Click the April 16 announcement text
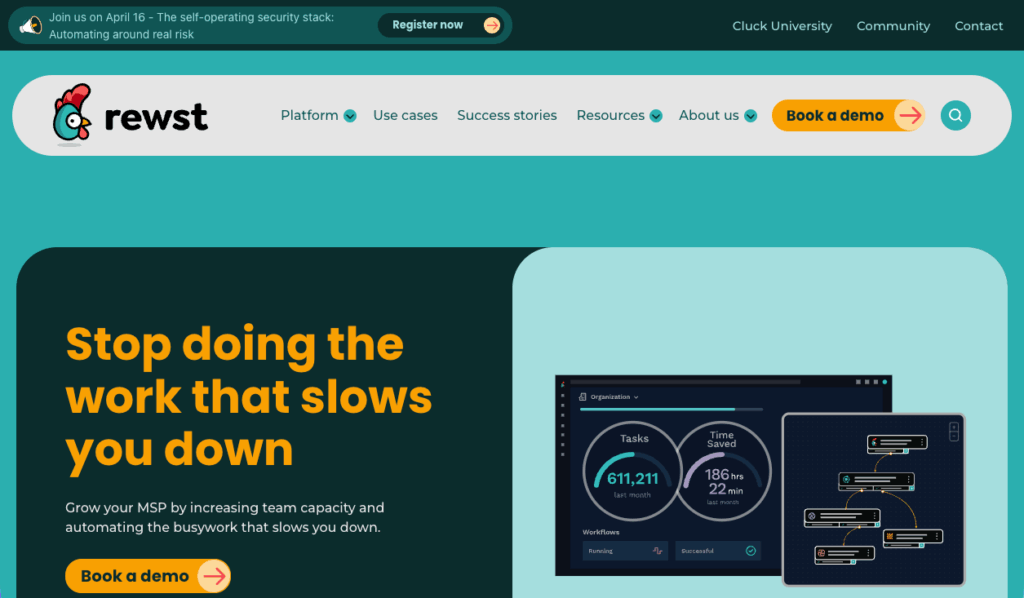 click(191, 25)
